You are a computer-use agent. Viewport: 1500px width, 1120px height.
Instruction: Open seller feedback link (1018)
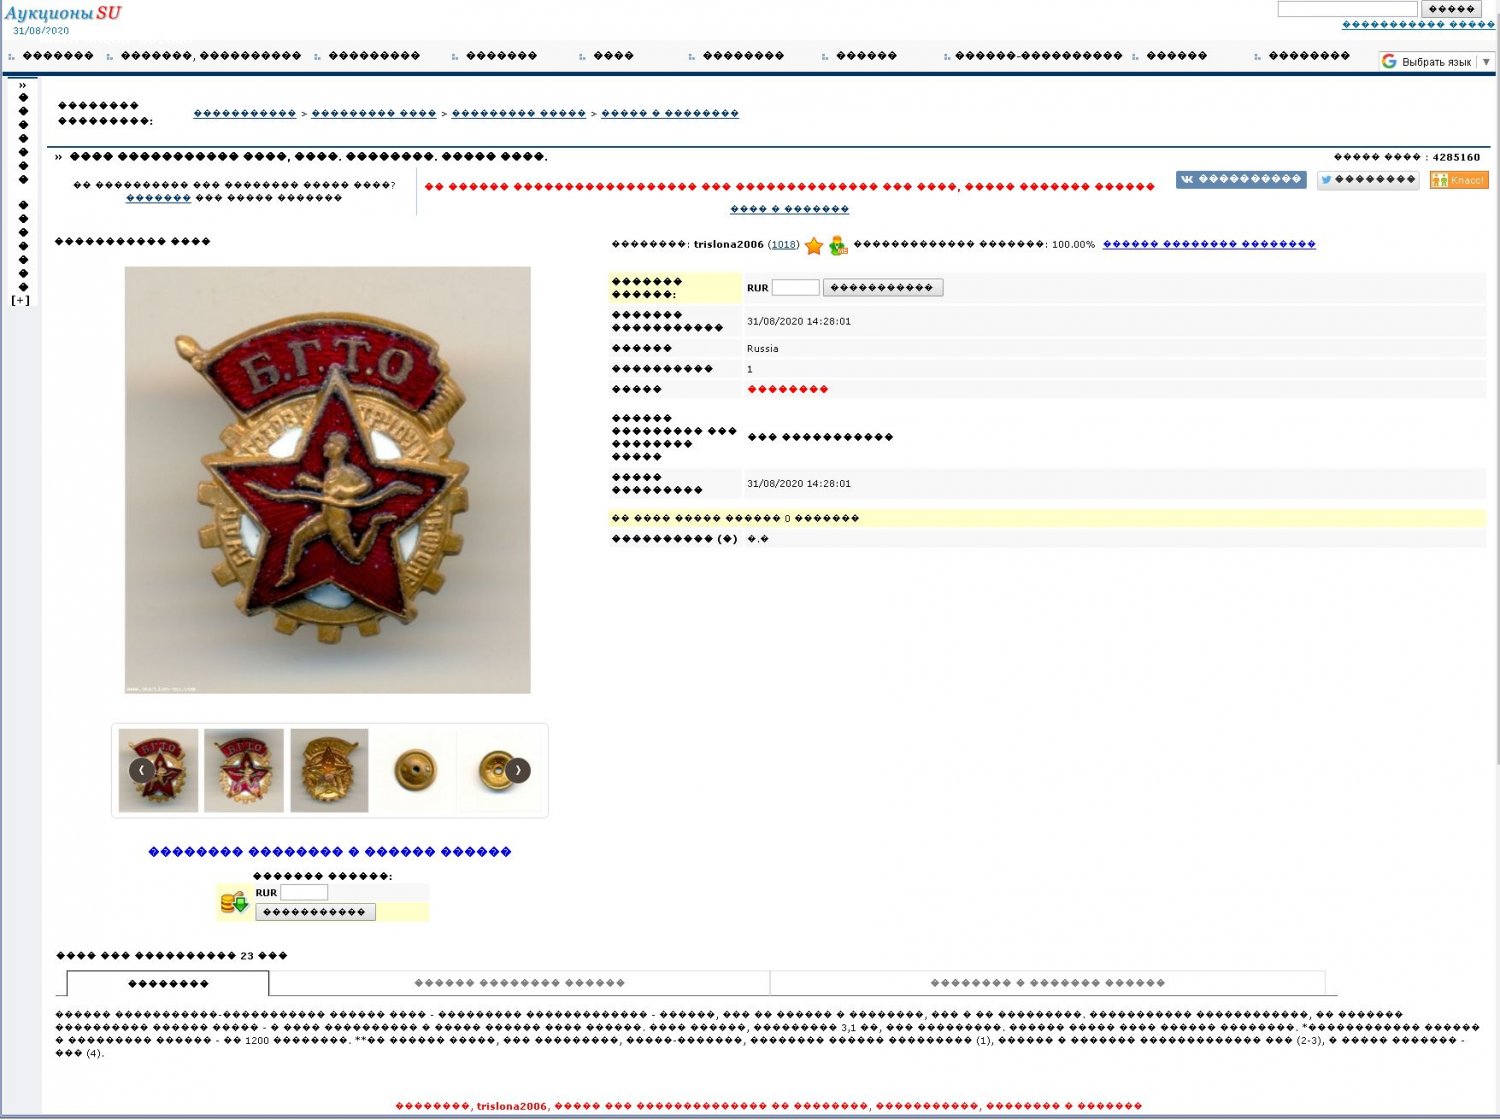pos(784,245)
